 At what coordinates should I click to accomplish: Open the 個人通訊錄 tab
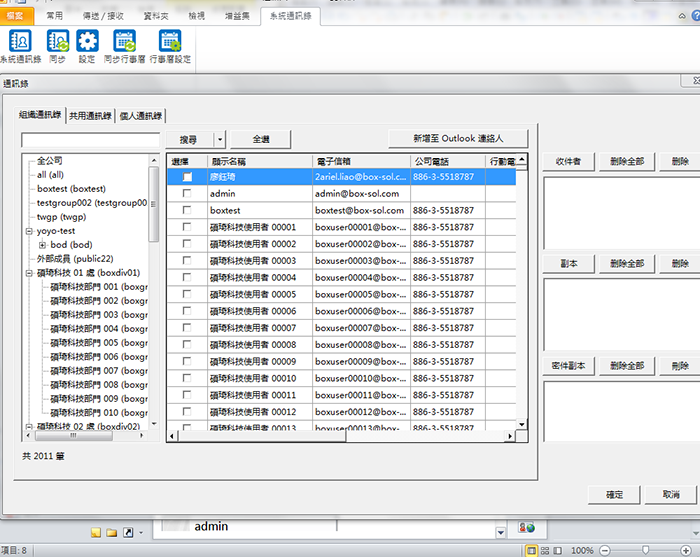(x=141, y=116)
